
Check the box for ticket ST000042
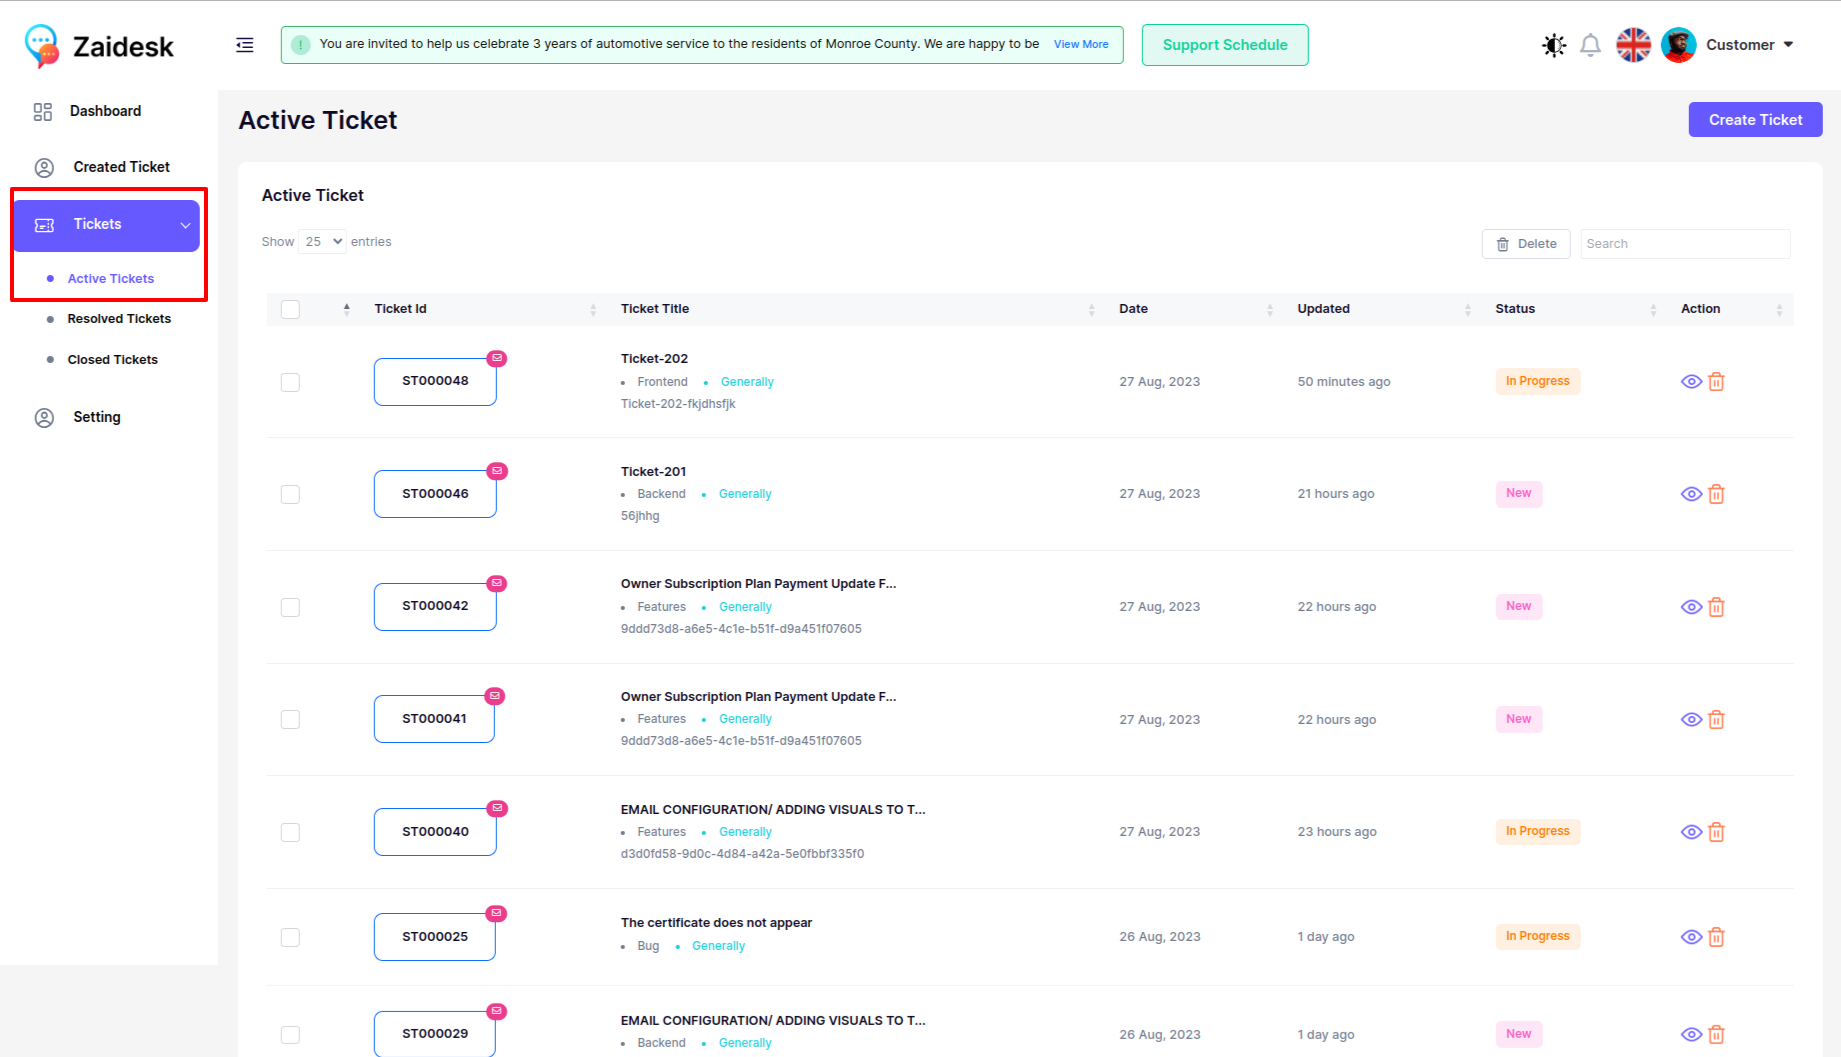click(x=290, y=607)
